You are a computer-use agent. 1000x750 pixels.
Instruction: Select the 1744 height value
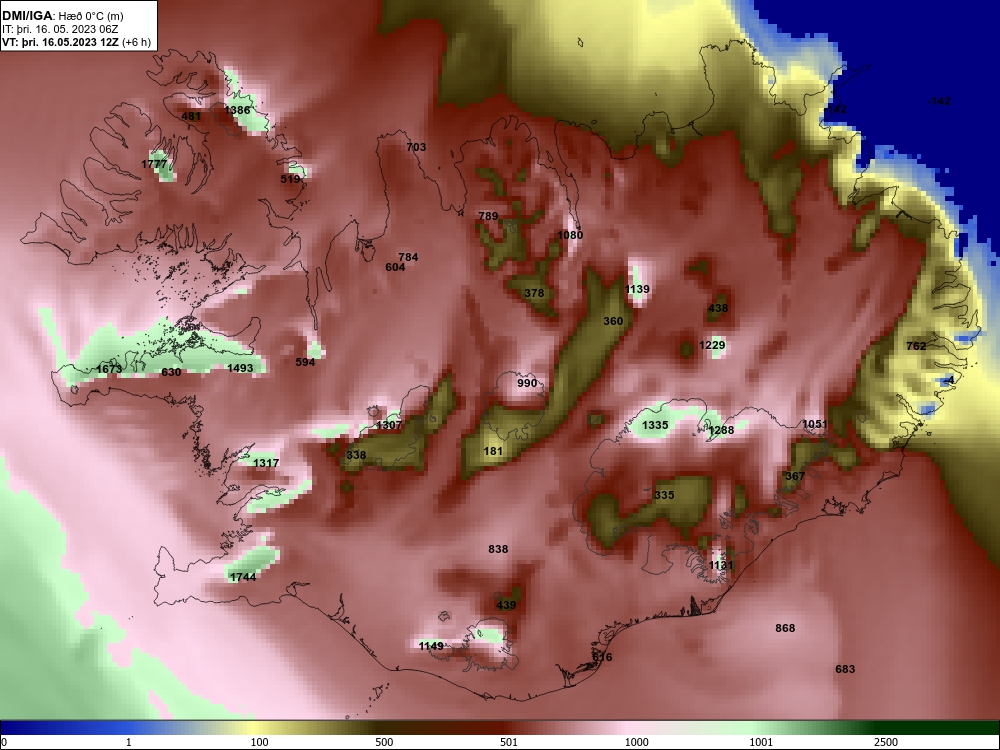tap(243, 577)
